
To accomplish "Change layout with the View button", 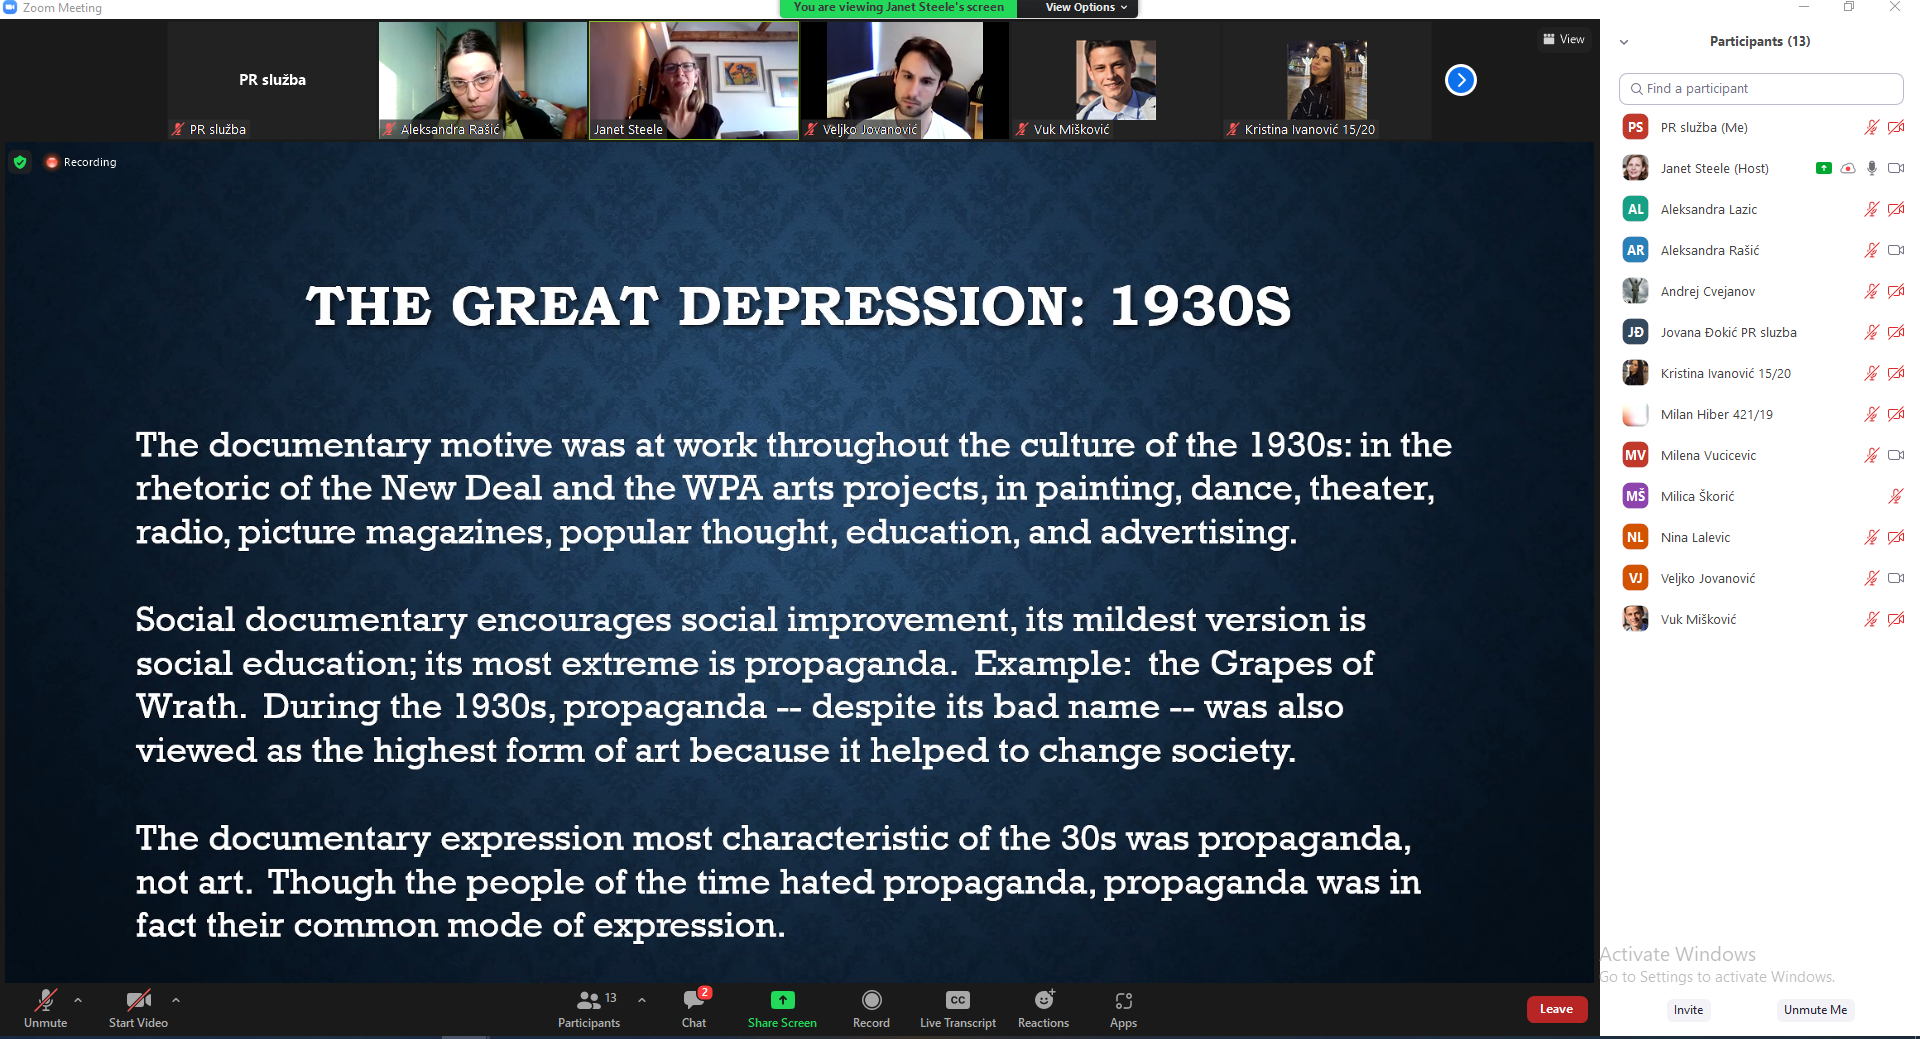I will pyautogui.click(x=1564, y=39).
